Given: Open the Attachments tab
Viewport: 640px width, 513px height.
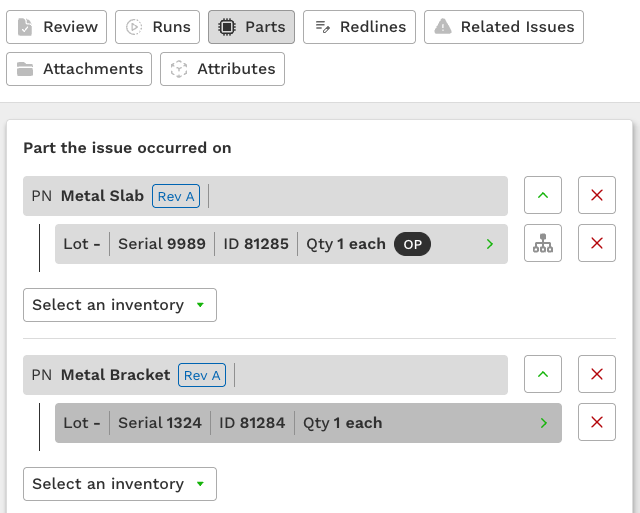Looking at the screenshot, I should (79, 69).
